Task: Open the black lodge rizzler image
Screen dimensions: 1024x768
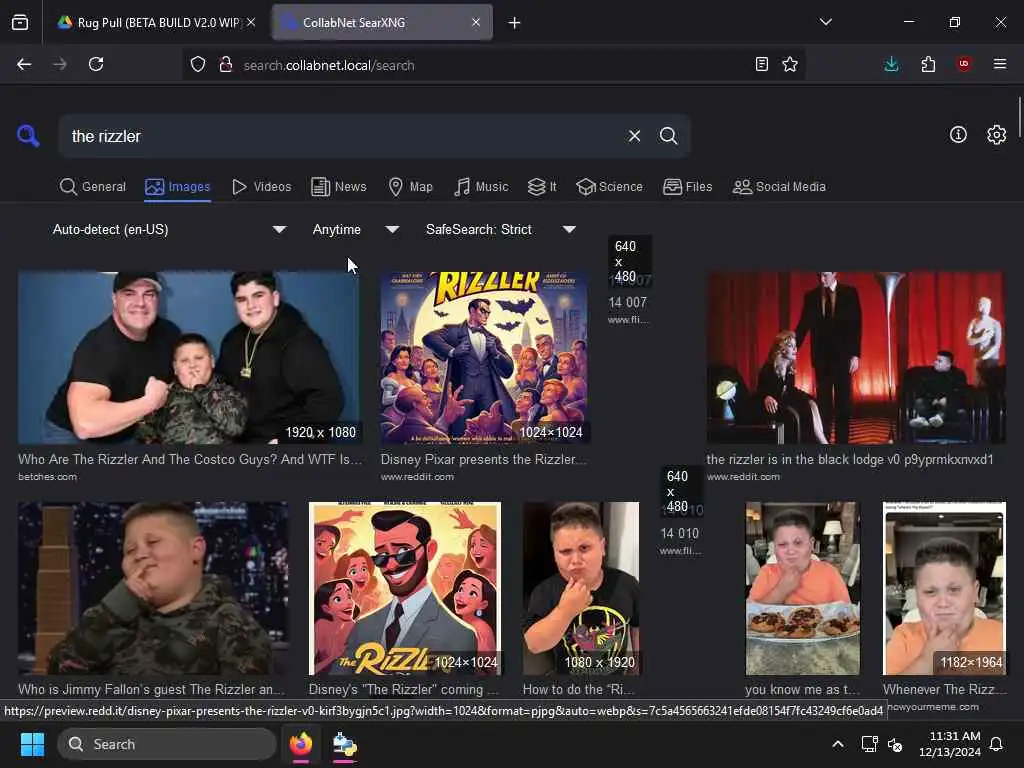Action: click(x=856, y=358)
